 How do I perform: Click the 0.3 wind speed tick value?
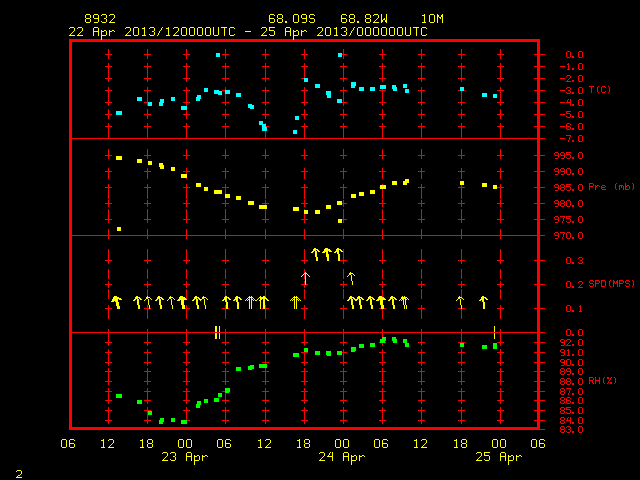574,260
